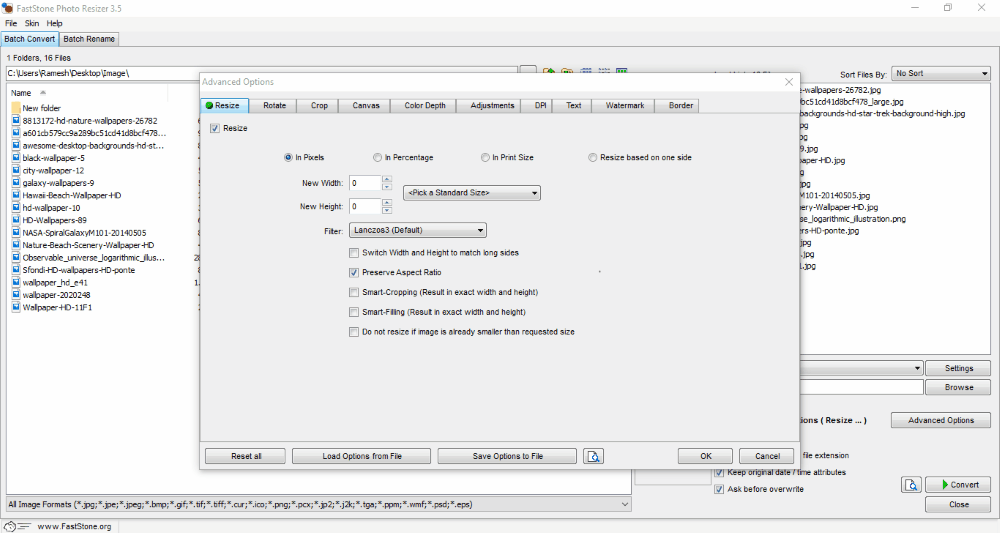The width and height of the screenshot is (1000, 533).
Task: Click the Convert button
Action: point(959,485)
